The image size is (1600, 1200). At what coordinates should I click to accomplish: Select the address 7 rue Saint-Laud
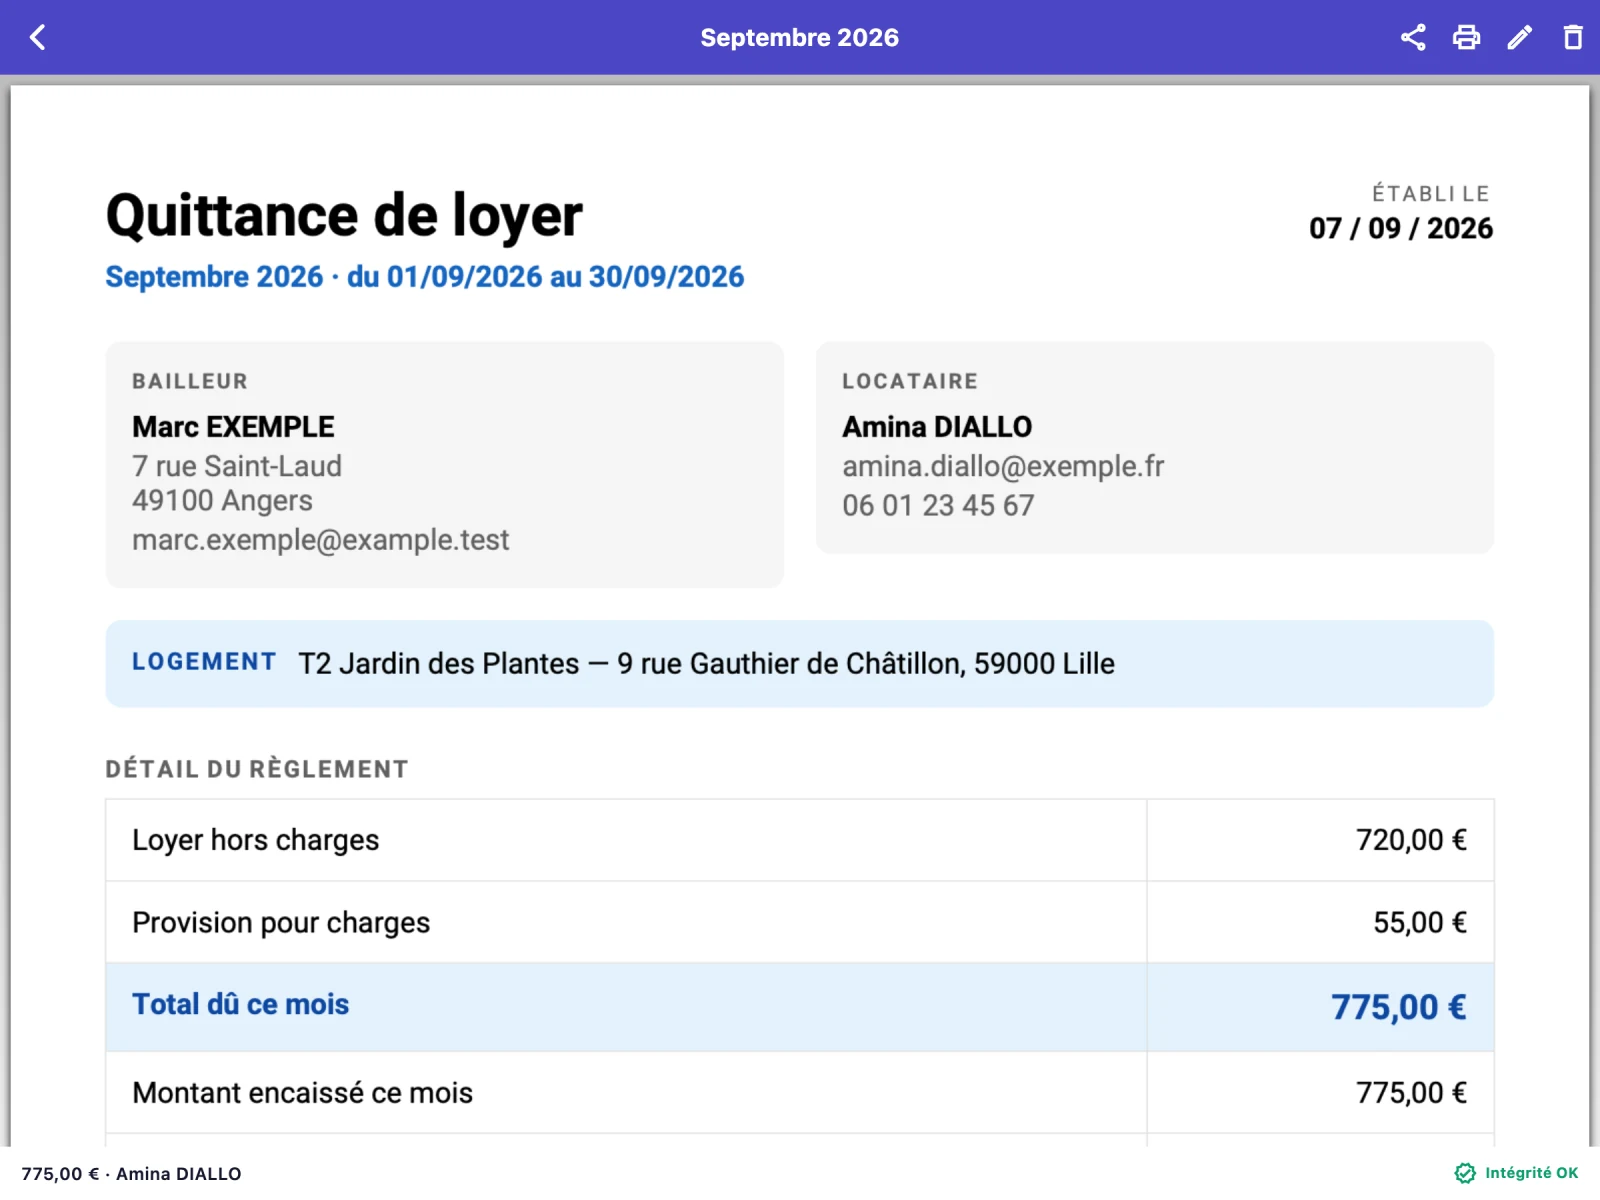point(237,466)
